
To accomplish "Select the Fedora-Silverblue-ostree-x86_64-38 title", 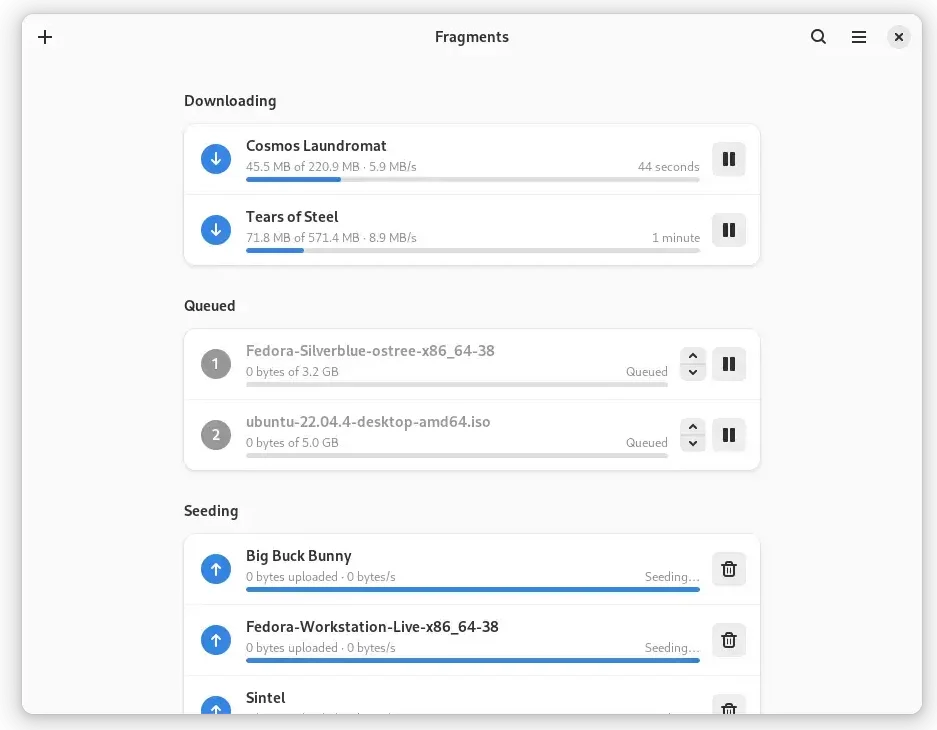I will (x=370, y=351).
